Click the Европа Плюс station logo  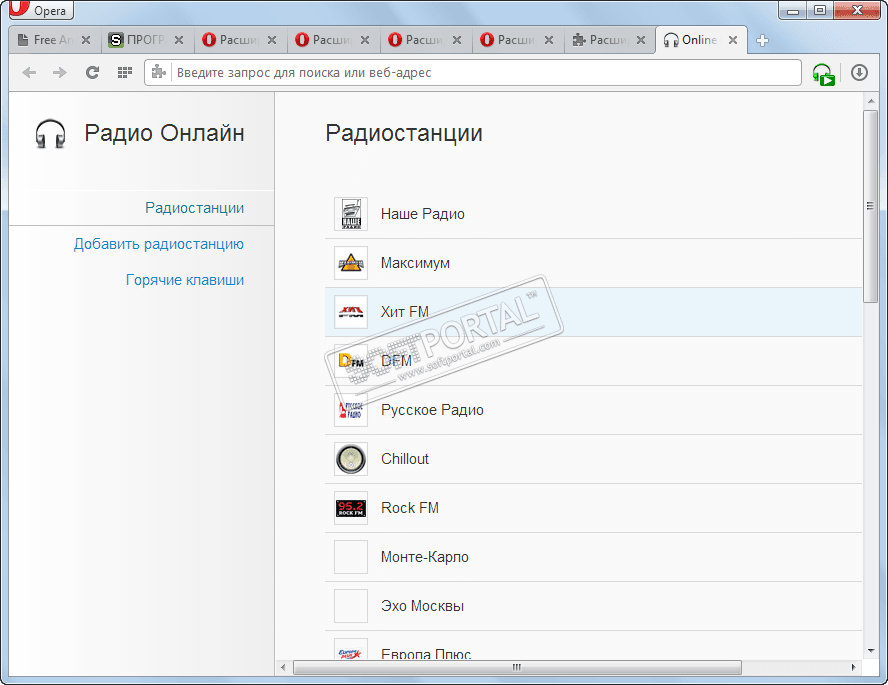click(x=351, y=649)
